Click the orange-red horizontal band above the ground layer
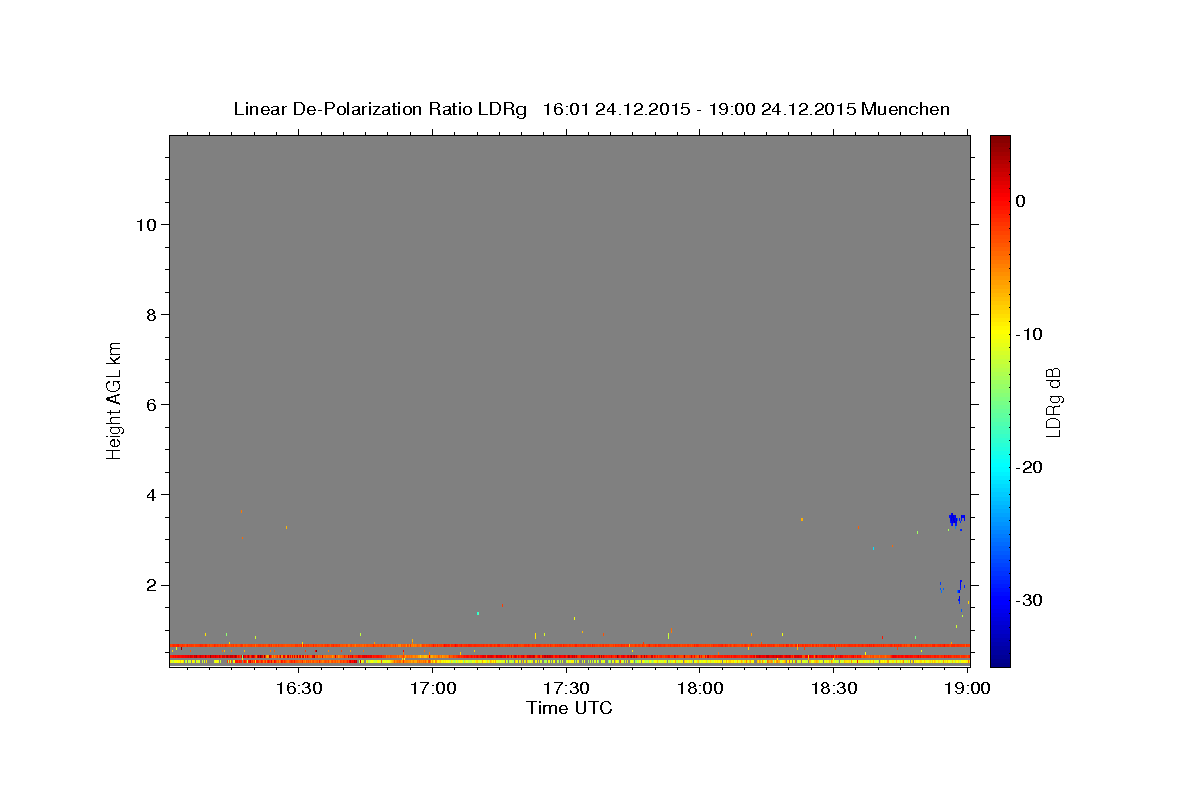Viewport: 1200px width, 800px height. pos(569,645)
